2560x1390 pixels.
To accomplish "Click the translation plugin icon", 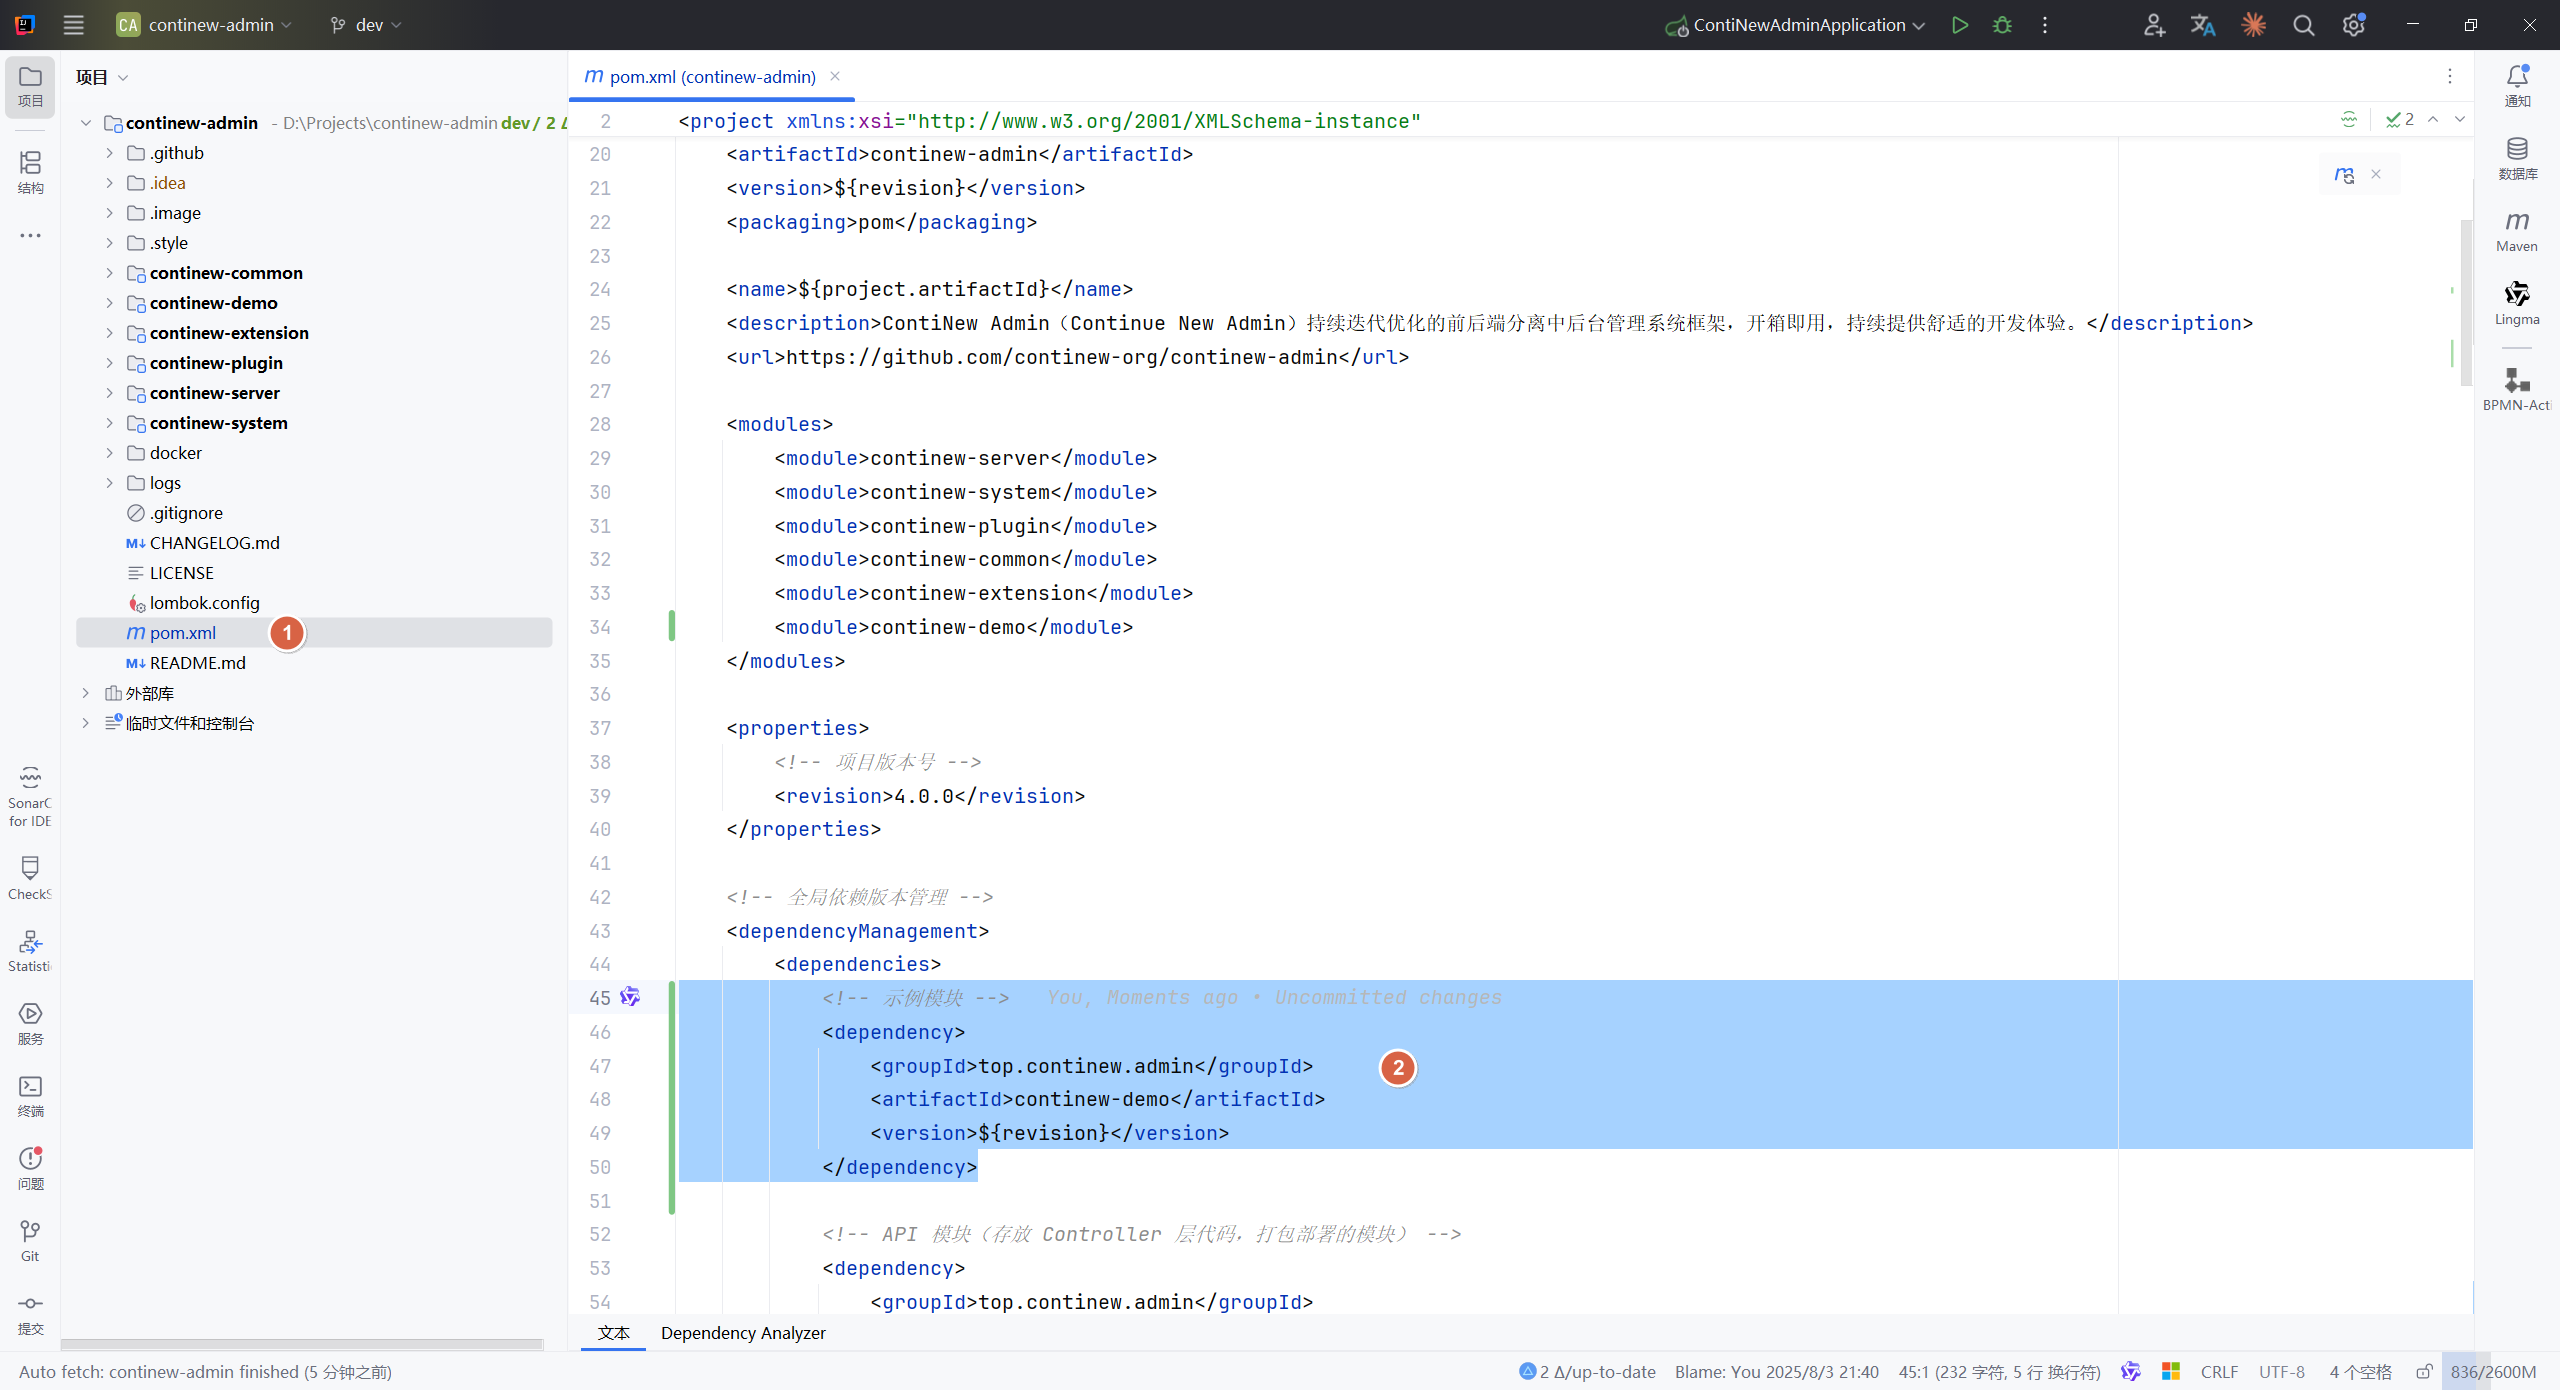I will (x=2203, y=25).
